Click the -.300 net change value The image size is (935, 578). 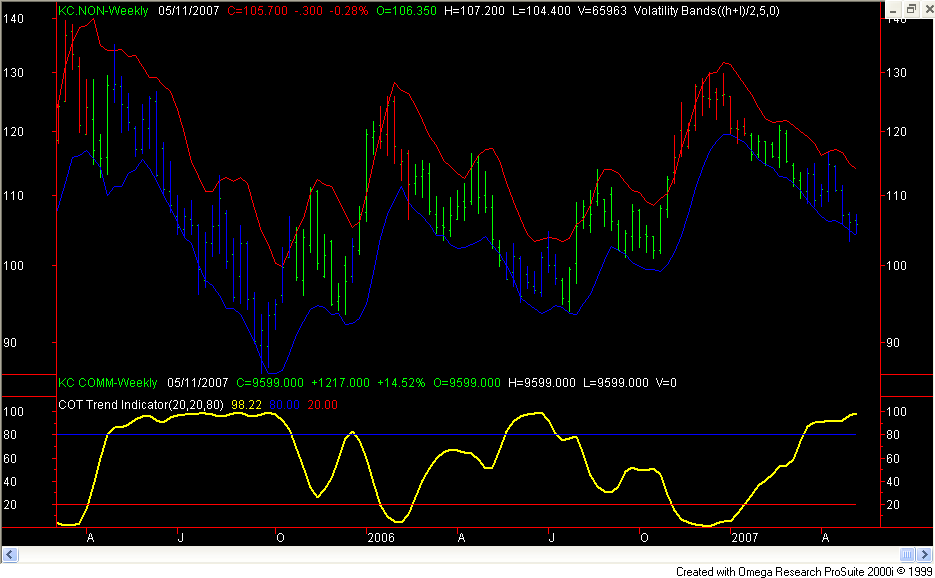click(308, 11)
